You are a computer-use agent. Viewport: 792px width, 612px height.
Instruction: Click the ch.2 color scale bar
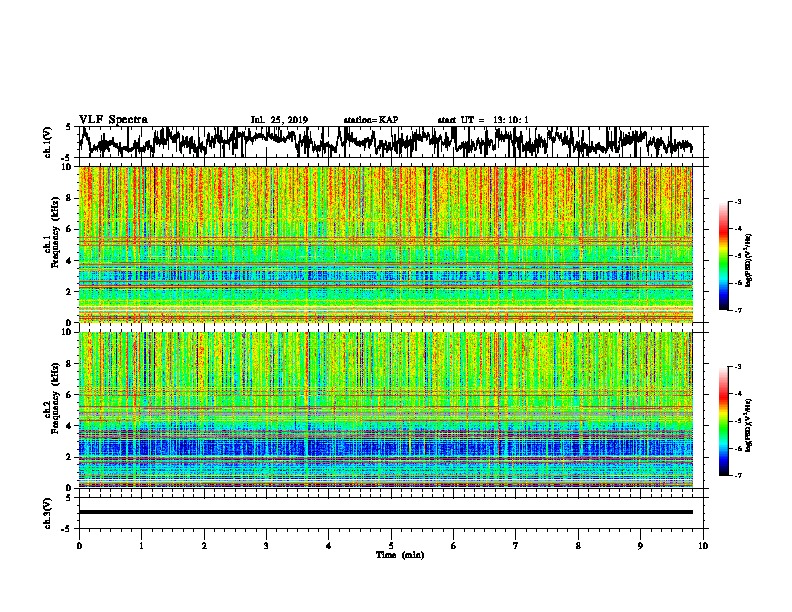(724, 421)
